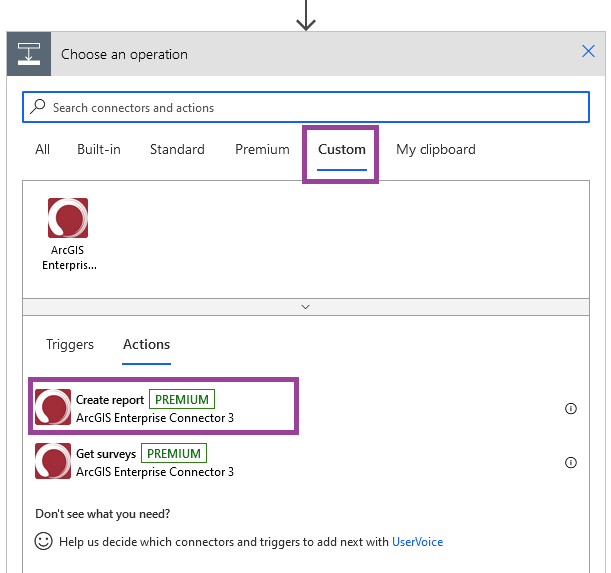This screenshot has height=573, width=611.
Task: Click the Create report action icon
Action: [x=53, y=407]
